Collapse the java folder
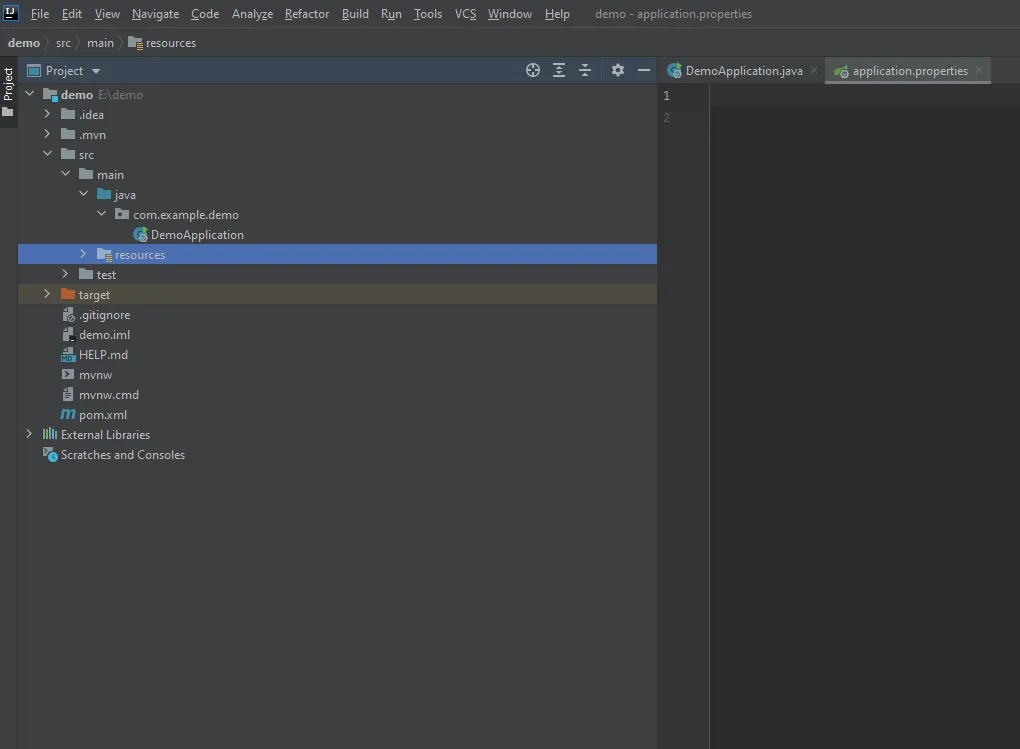Screen dimensions: 1020x749 83,194
